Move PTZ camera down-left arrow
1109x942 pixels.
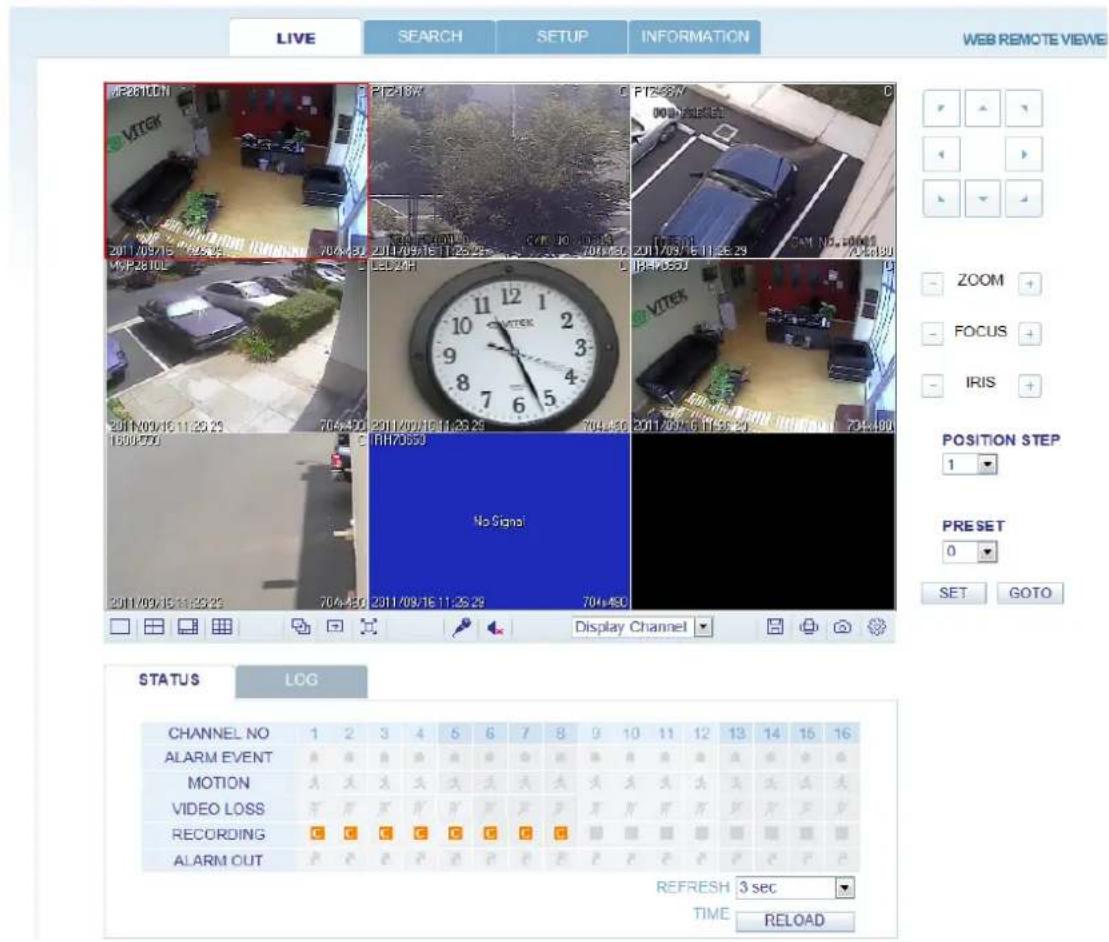pyautogui.click(x=941, y=199)
